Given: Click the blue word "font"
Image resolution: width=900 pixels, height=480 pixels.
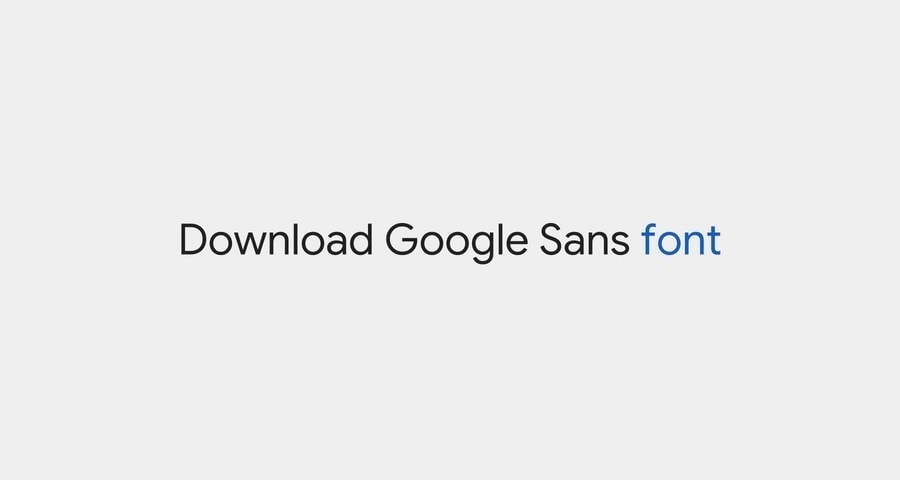Looking at the screenshot, I should point(681,239).
